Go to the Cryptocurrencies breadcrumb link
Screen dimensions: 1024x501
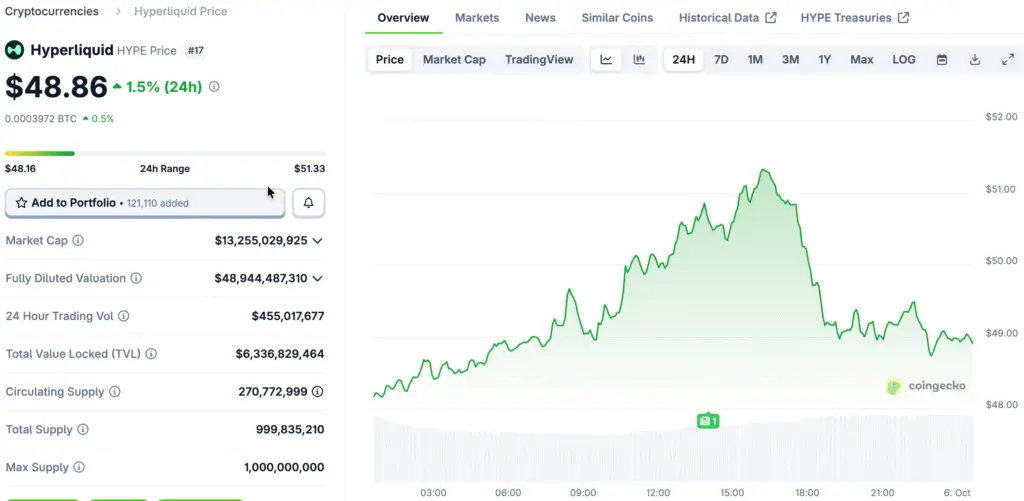click(52, 12)
